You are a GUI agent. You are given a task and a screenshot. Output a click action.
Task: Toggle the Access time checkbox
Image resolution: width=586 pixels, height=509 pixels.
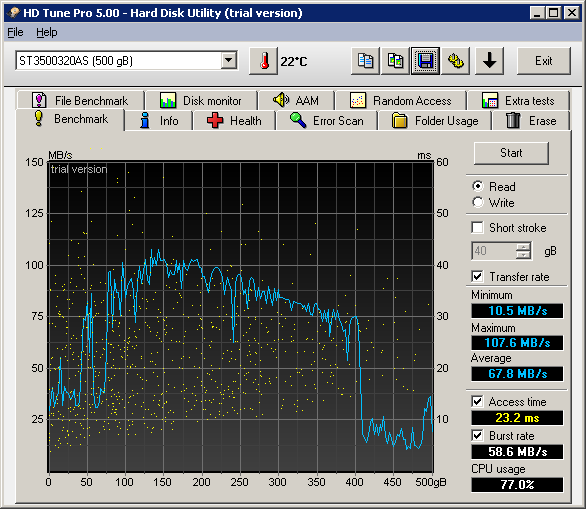477,401
